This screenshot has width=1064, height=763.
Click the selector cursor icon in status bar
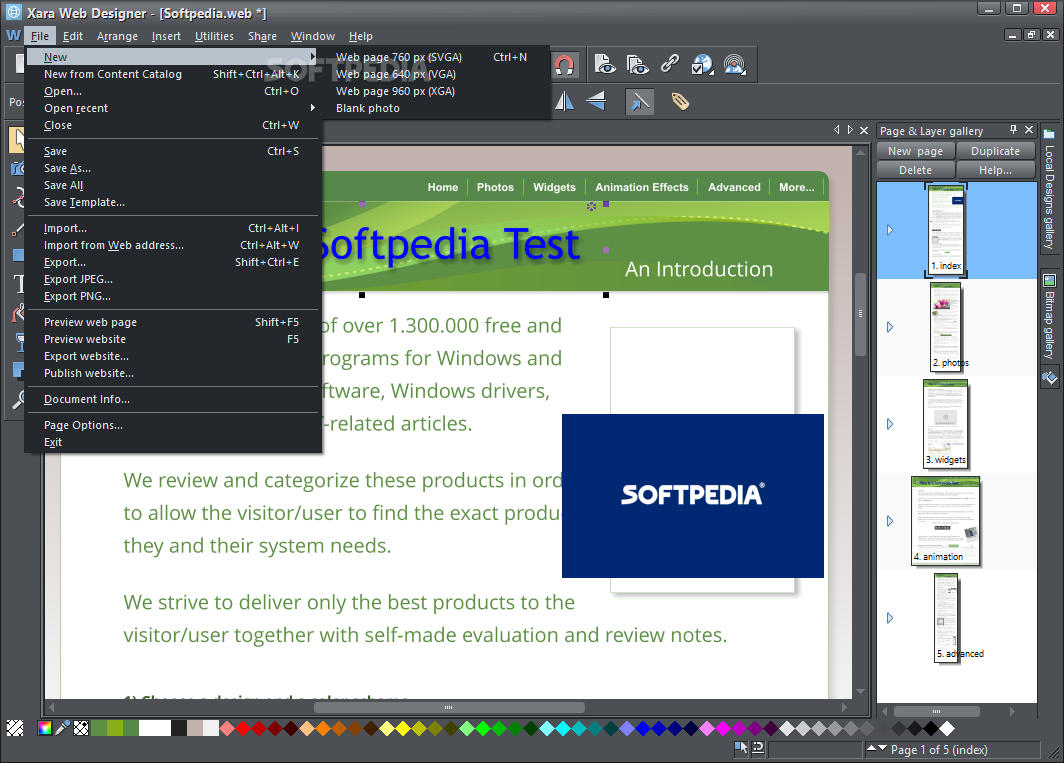(x=741, y=748)
